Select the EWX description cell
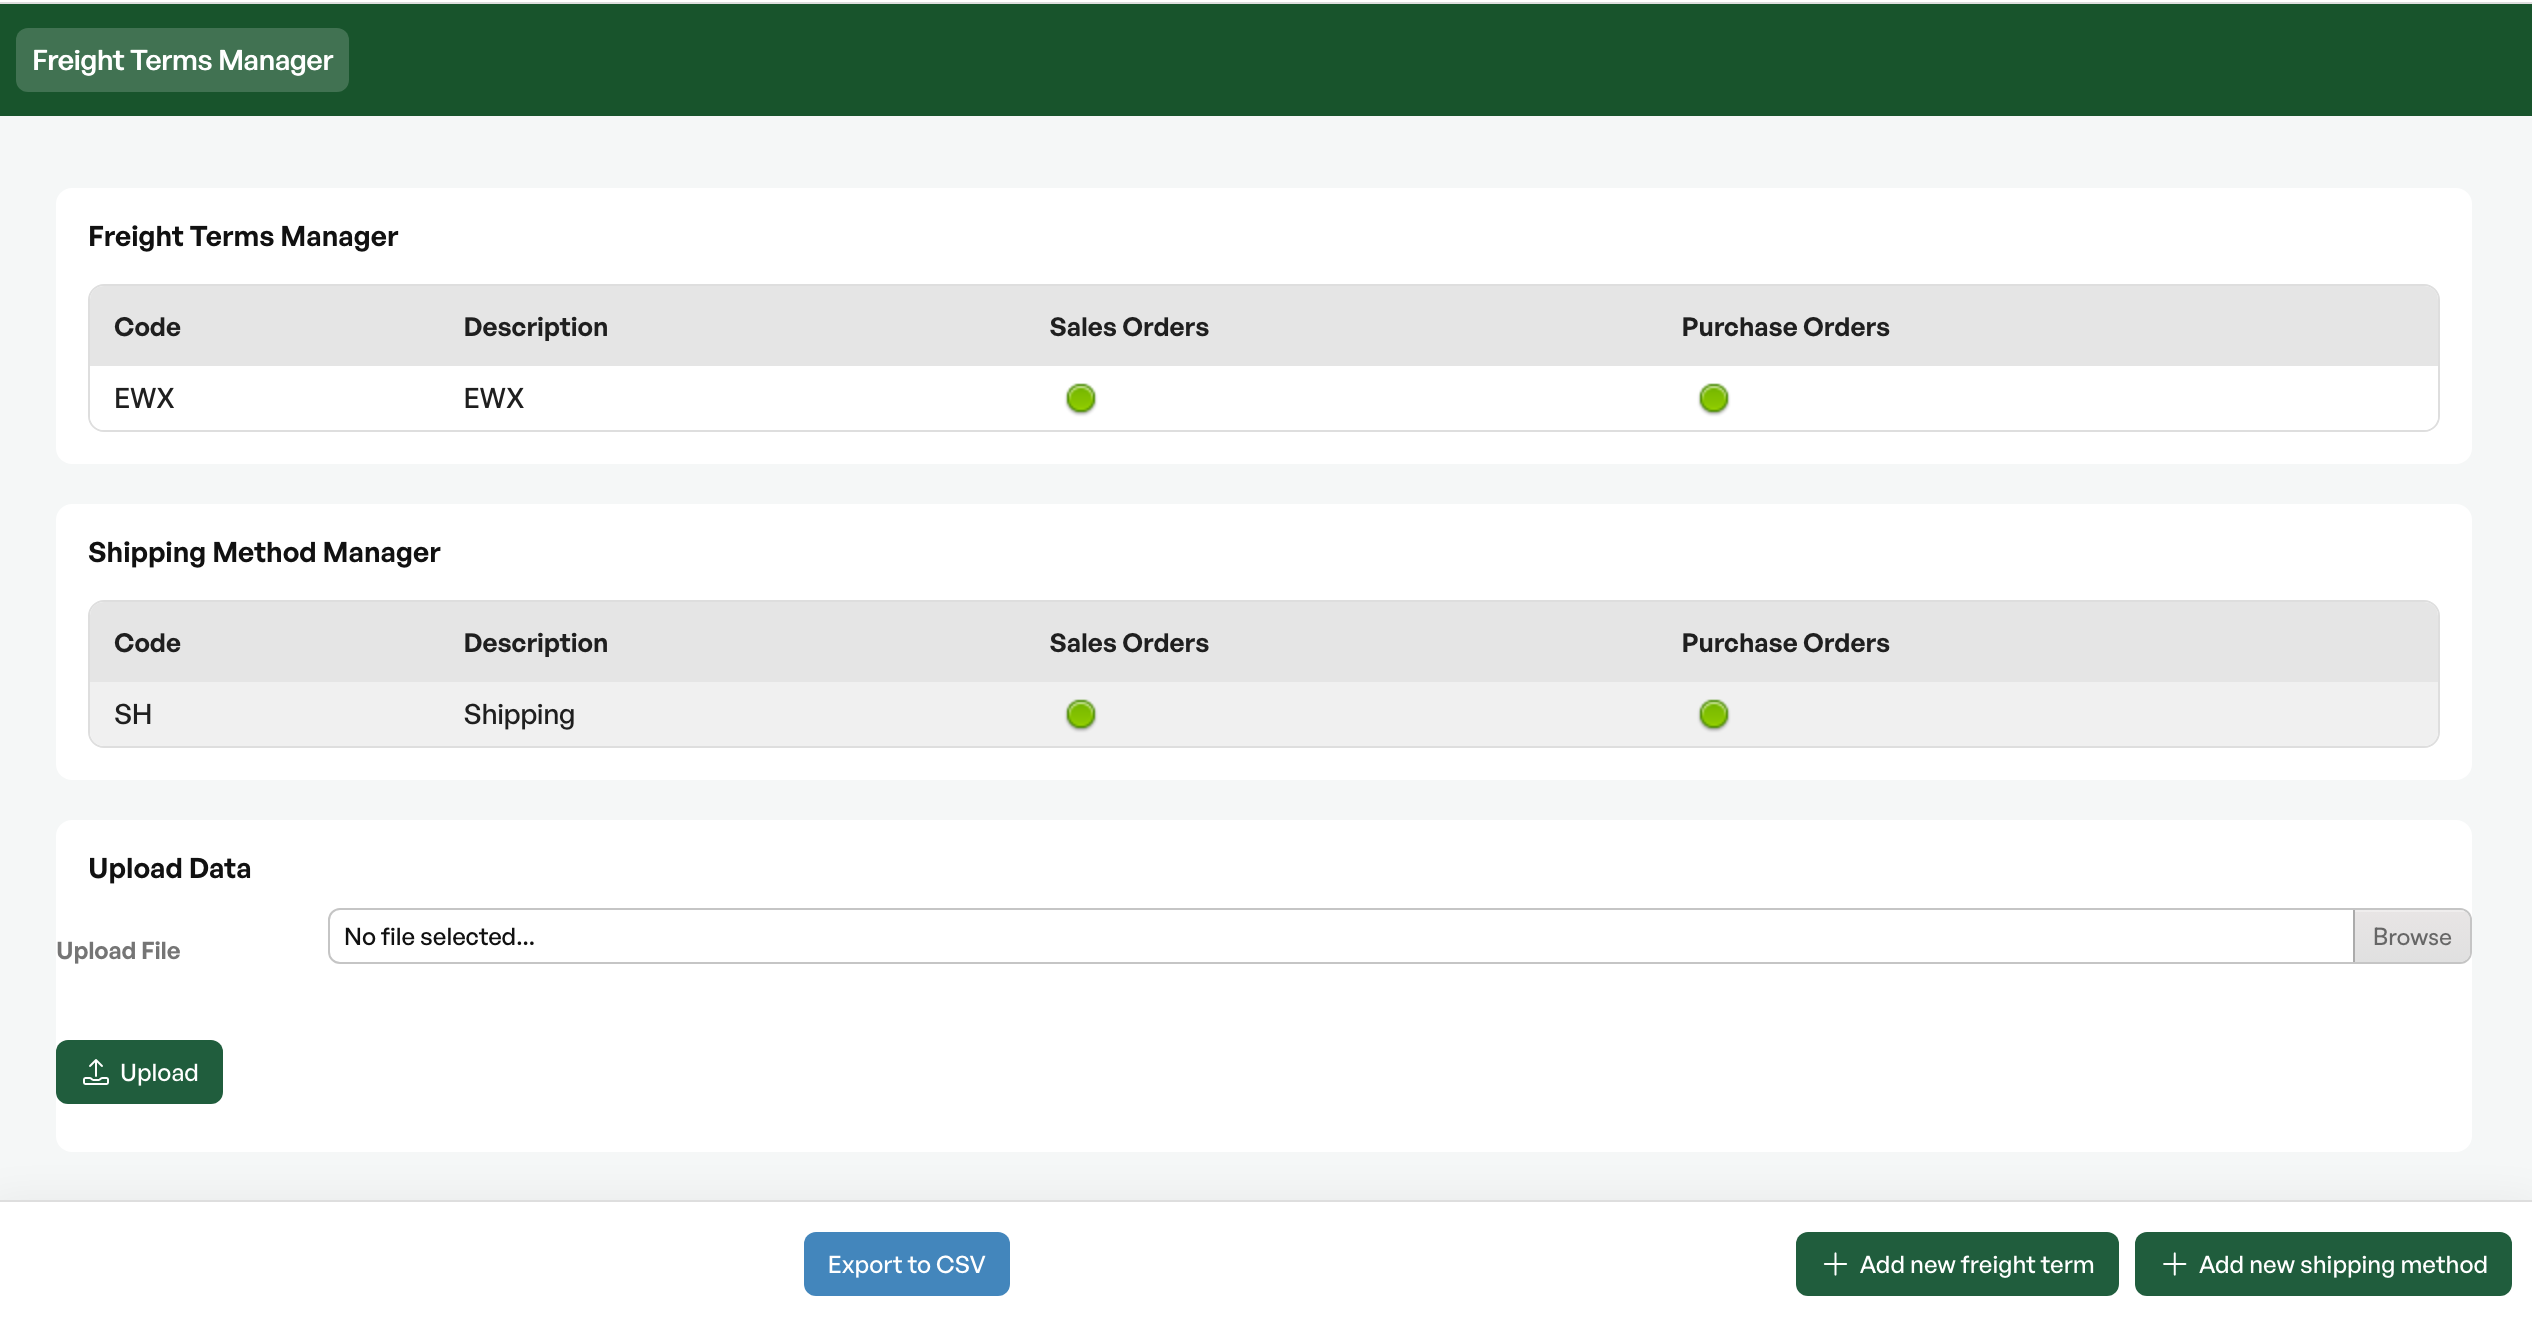 [x=494, y=398]
